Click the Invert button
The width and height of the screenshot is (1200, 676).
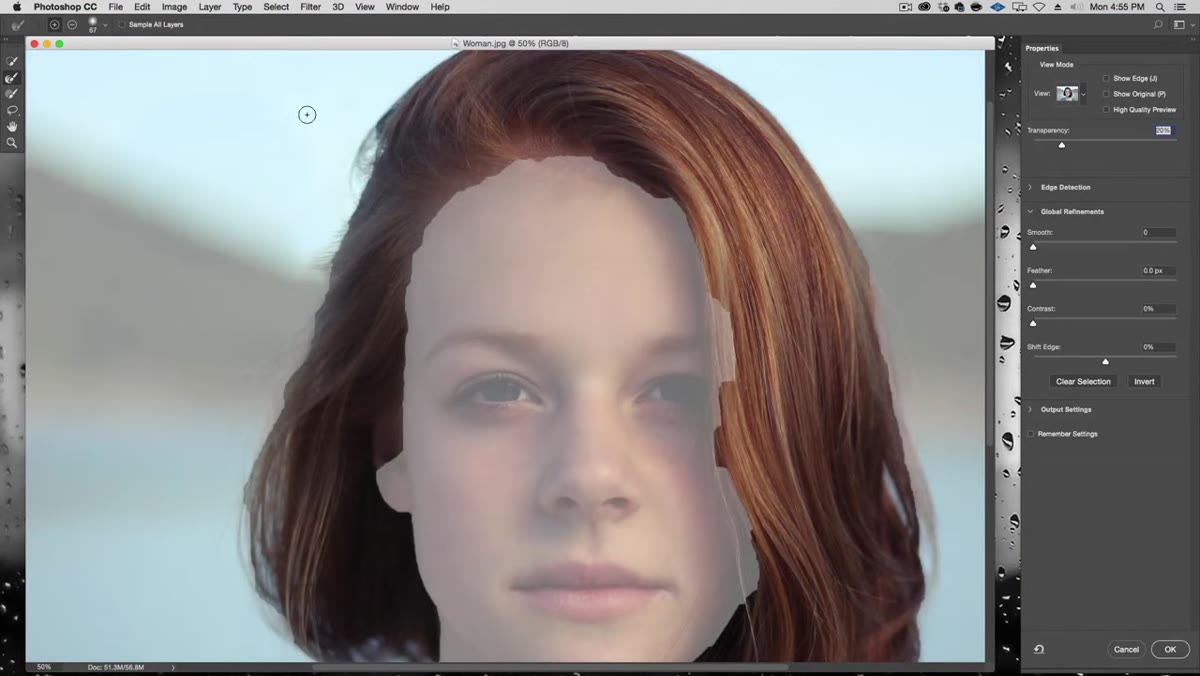pyautogui.click(x=1144, y=382)
